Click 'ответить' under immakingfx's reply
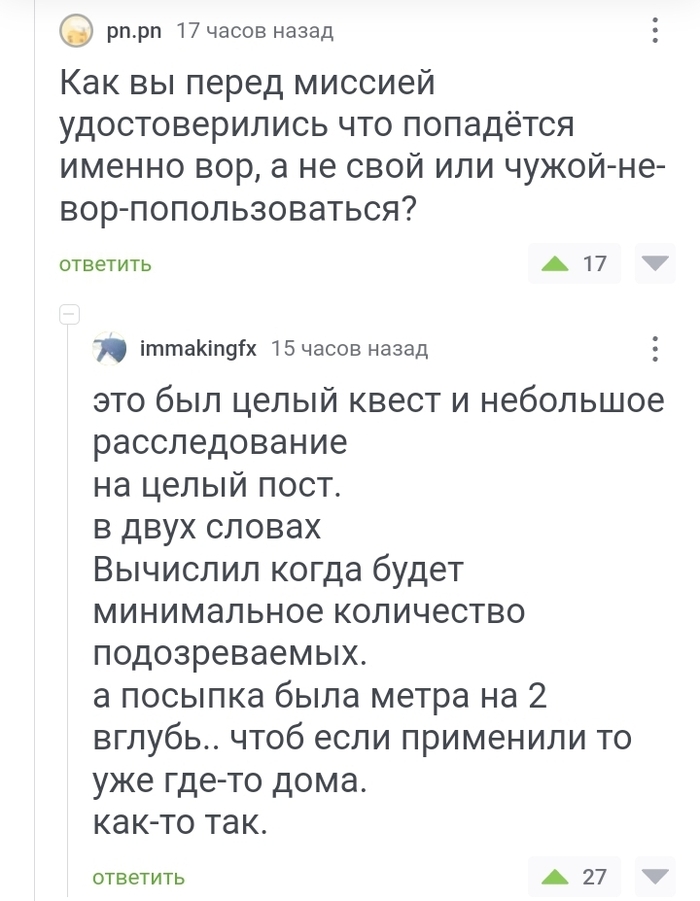The height and width of the screenshot is (901, 700). tap(138, 877)
